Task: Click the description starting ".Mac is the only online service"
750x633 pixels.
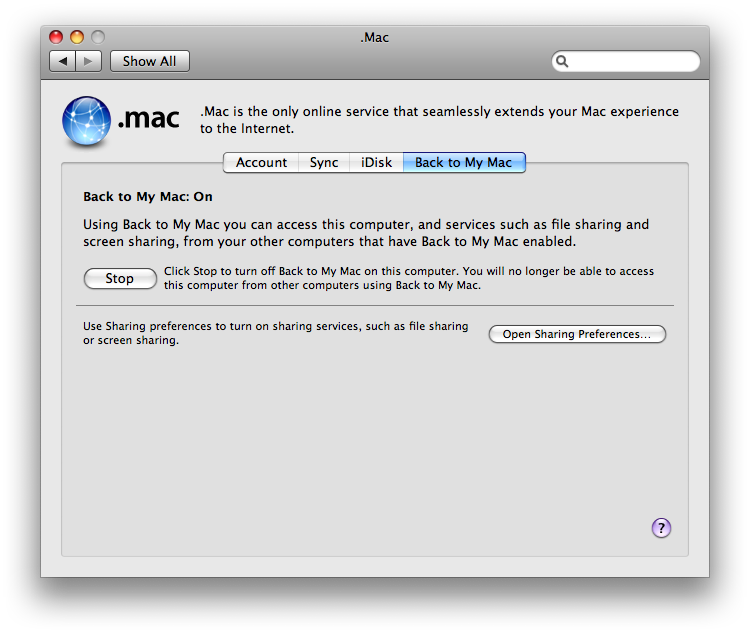Action: [x=439, y=120]
